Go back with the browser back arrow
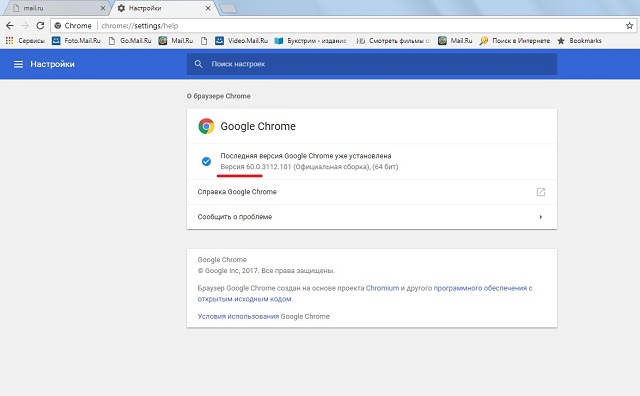This screenshot has height=396, width=640. (x=10, y=25)
